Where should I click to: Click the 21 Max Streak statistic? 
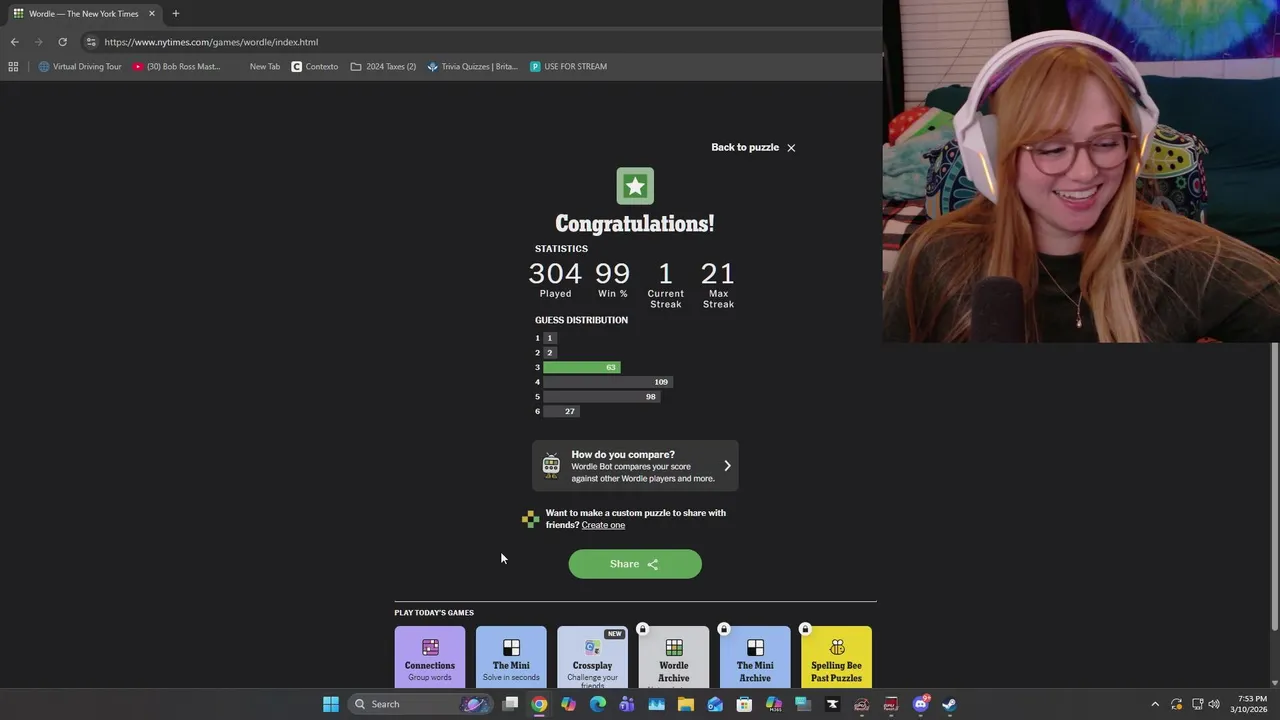click(718, 285)
